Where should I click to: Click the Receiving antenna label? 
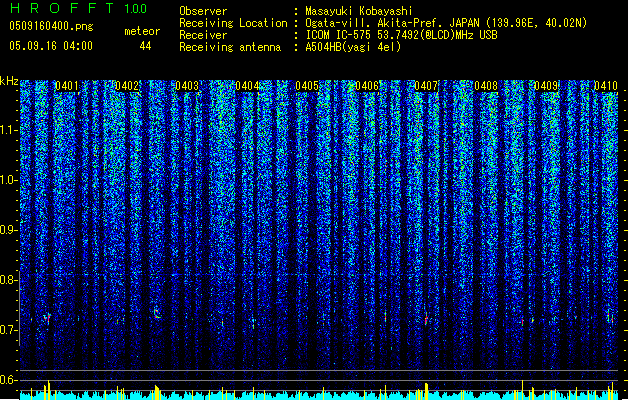[230, 47]
